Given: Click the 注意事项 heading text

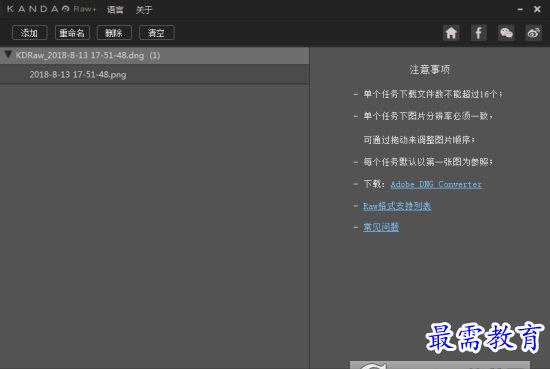Looking at the screenshot, I should 430,69.
